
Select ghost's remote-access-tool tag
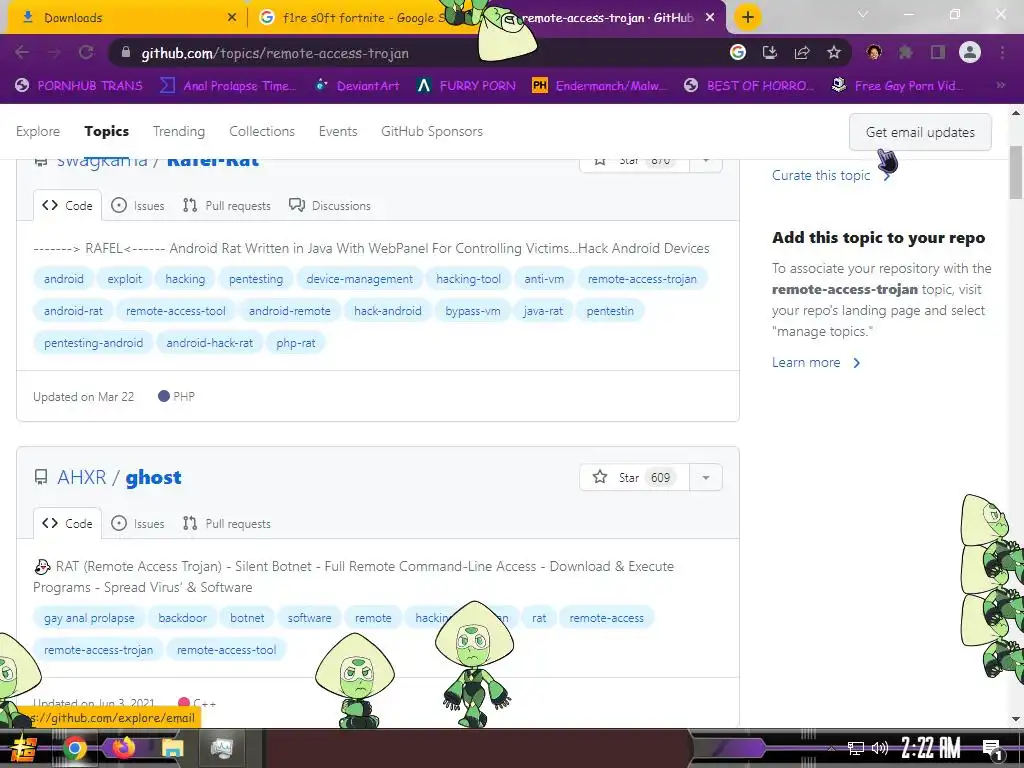226,650
